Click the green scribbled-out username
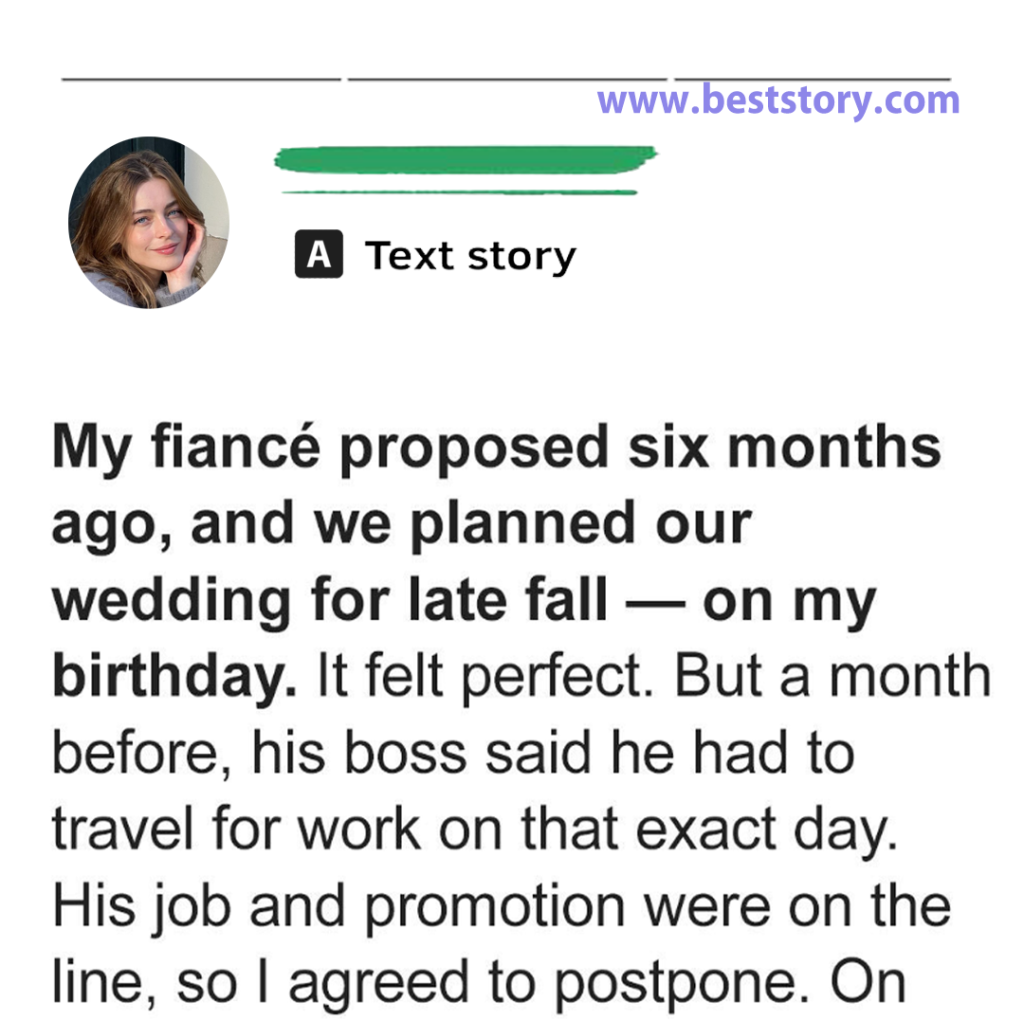The image size is (1024, 1021). click(465, 159)
